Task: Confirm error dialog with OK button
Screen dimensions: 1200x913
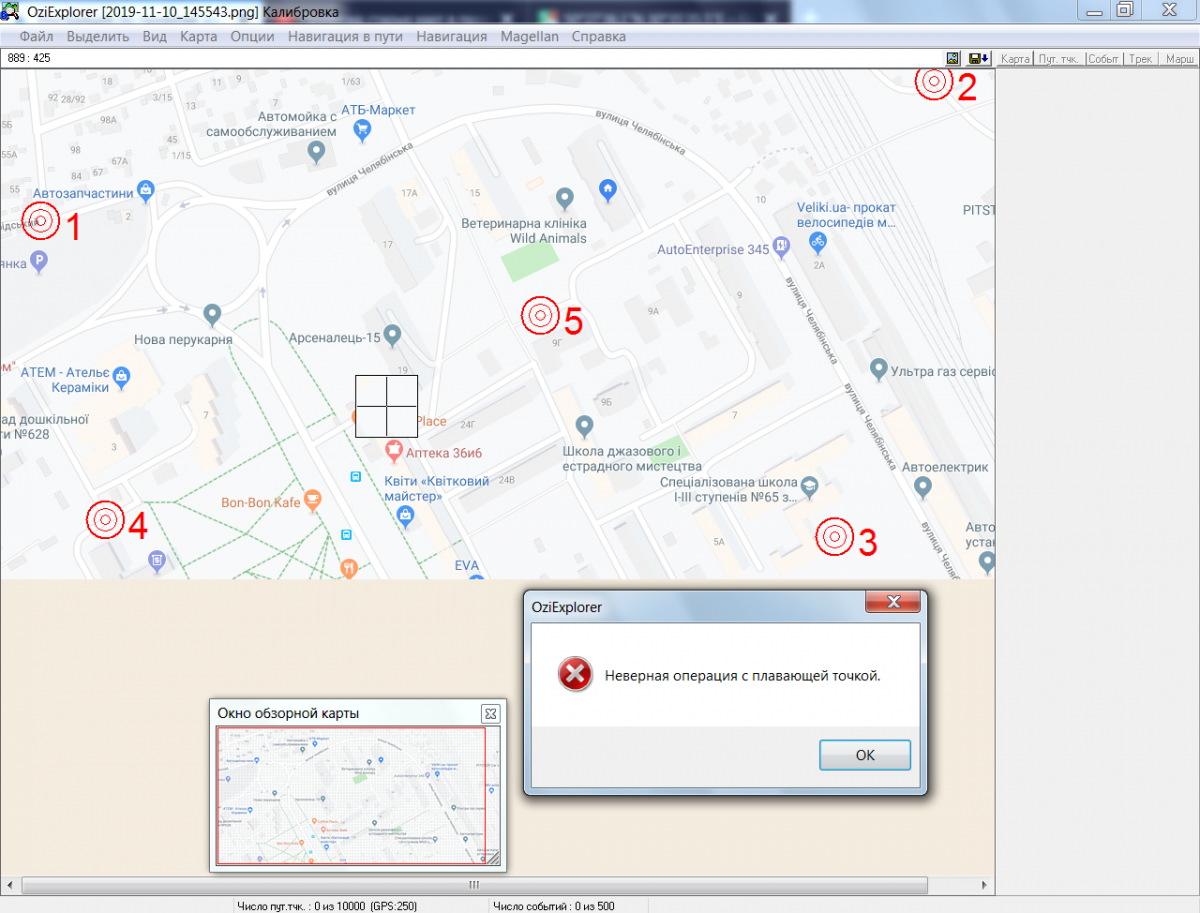Action: click(x=865, y=755)
